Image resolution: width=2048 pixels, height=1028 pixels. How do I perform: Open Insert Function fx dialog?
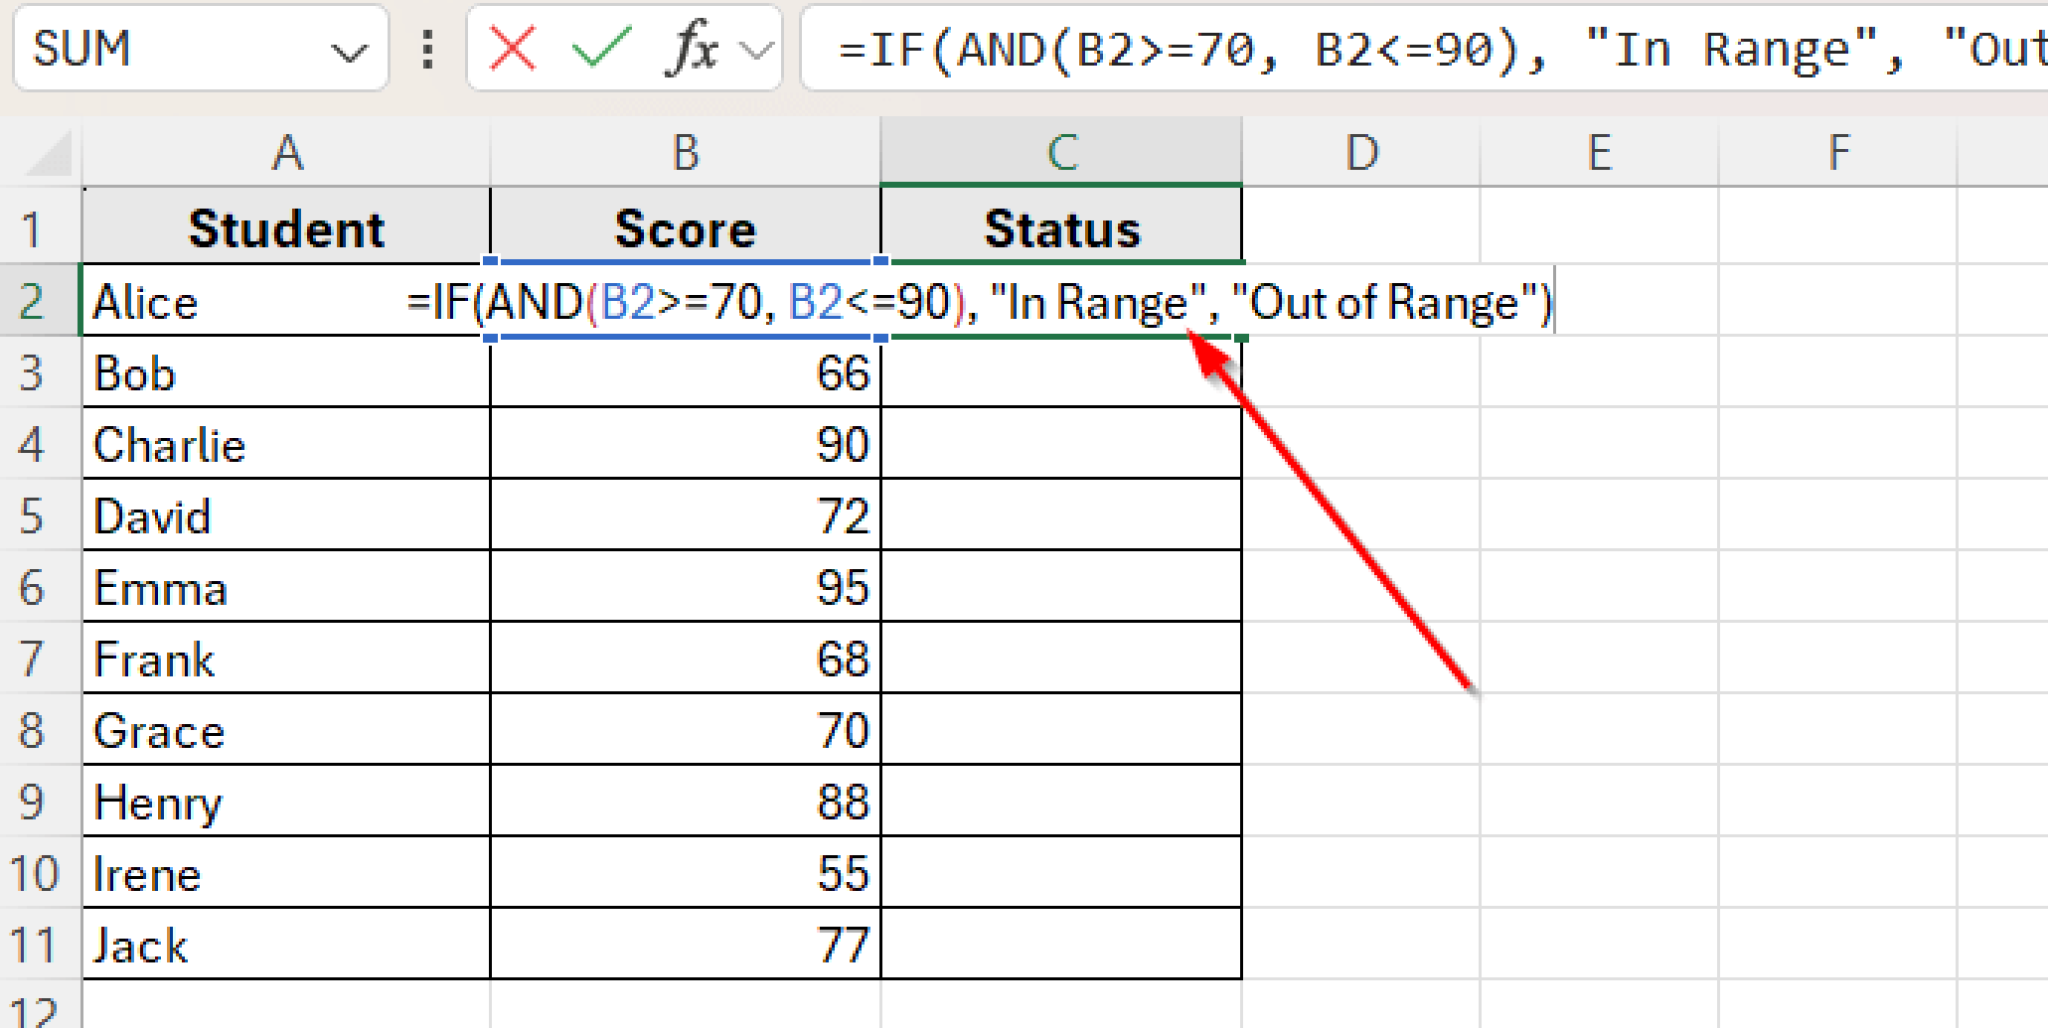(691, 48)
